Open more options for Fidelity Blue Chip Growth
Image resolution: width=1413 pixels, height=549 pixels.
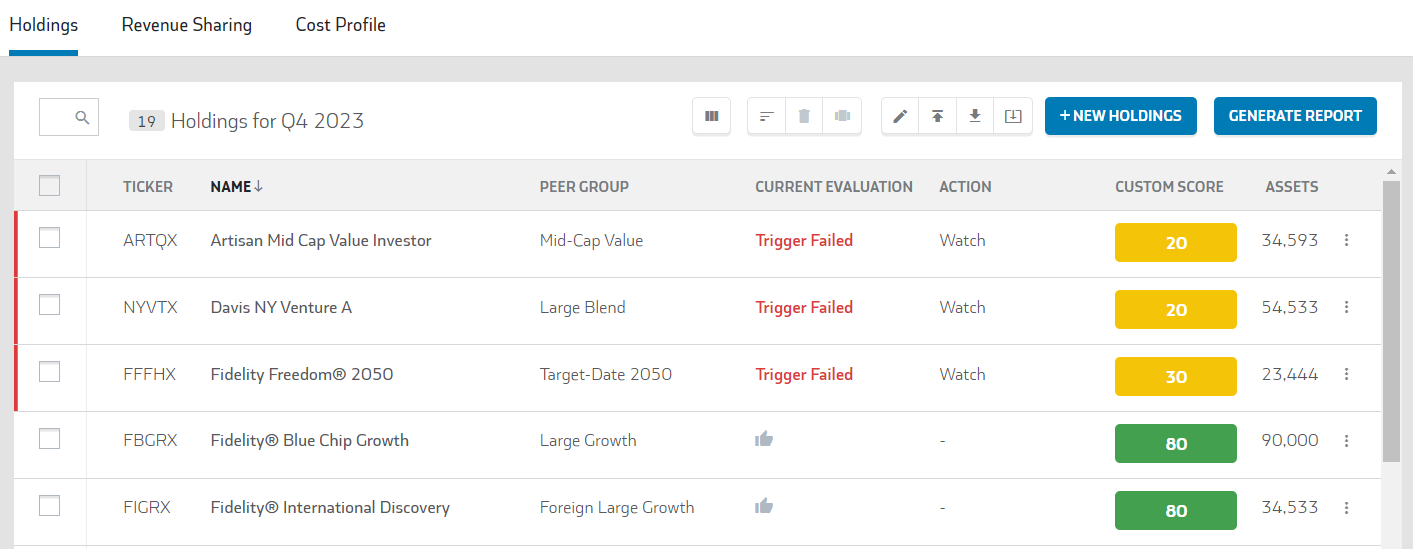pyautogui.click(x=1347, y=440)
